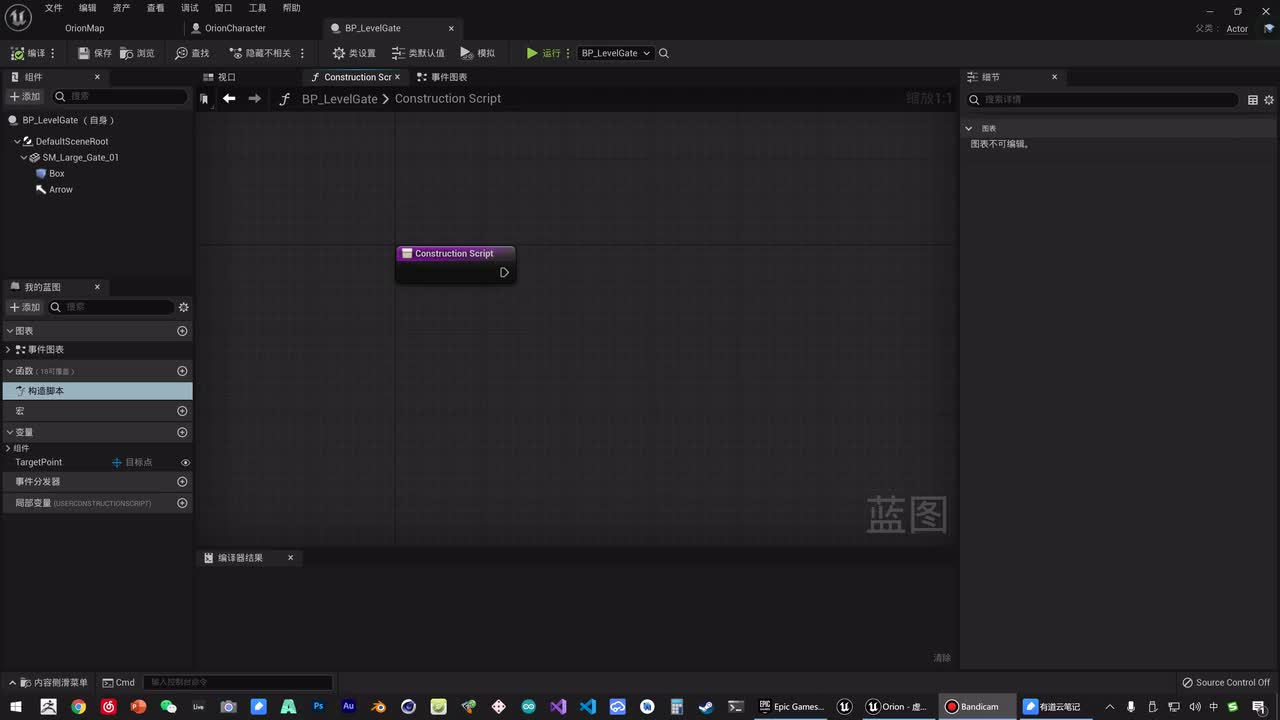Open details panel property matrix grid icon
1280x720 pixels.
point(1253,100)
